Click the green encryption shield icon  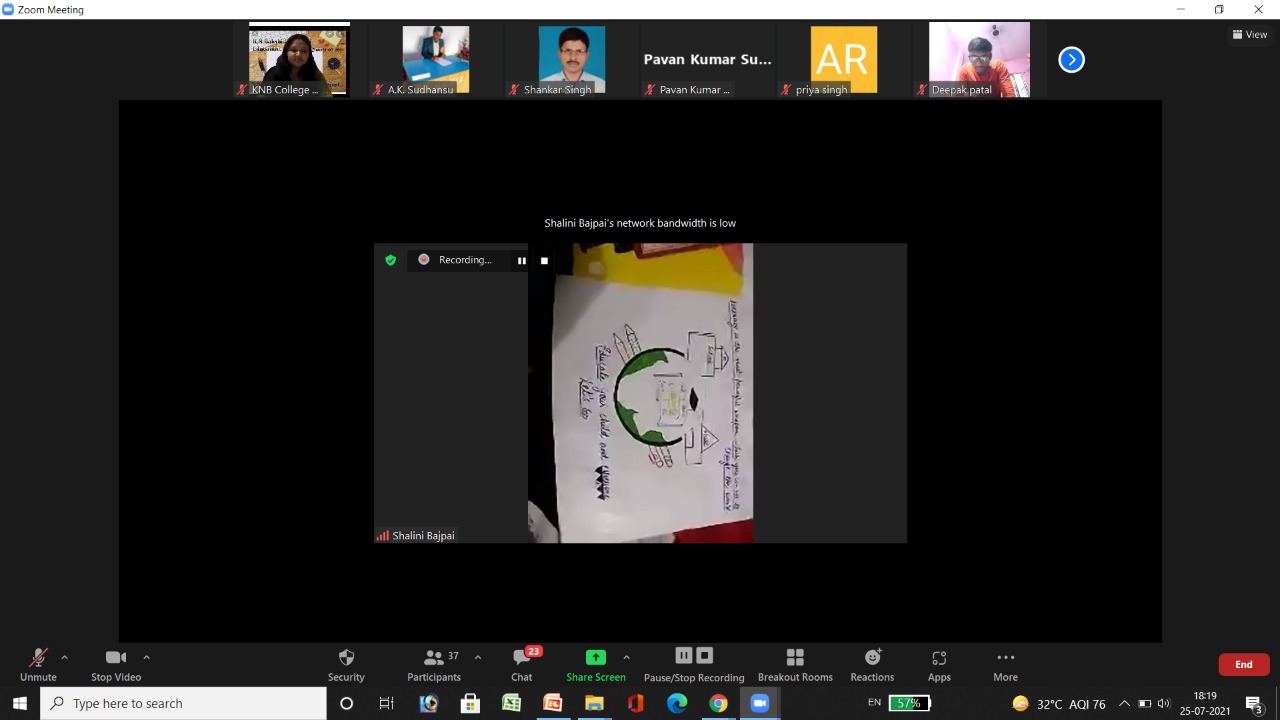coord(391,260)
